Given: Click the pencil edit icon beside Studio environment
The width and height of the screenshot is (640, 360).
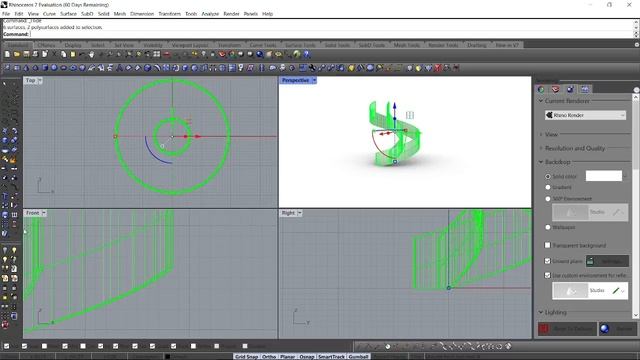Looking at the screenshot, I should click(x=616, y=291).
